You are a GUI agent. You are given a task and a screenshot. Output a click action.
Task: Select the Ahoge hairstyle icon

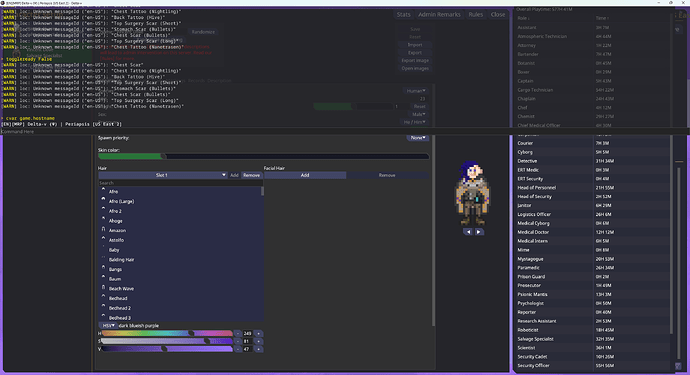pos(103,219)
